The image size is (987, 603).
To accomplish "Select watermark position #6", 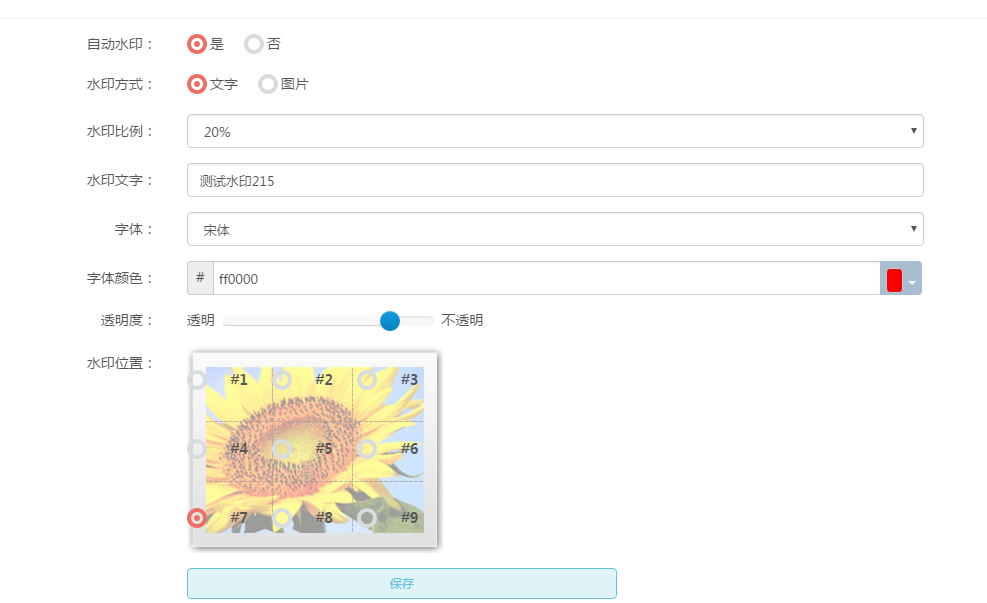I will tap(367, 449).
